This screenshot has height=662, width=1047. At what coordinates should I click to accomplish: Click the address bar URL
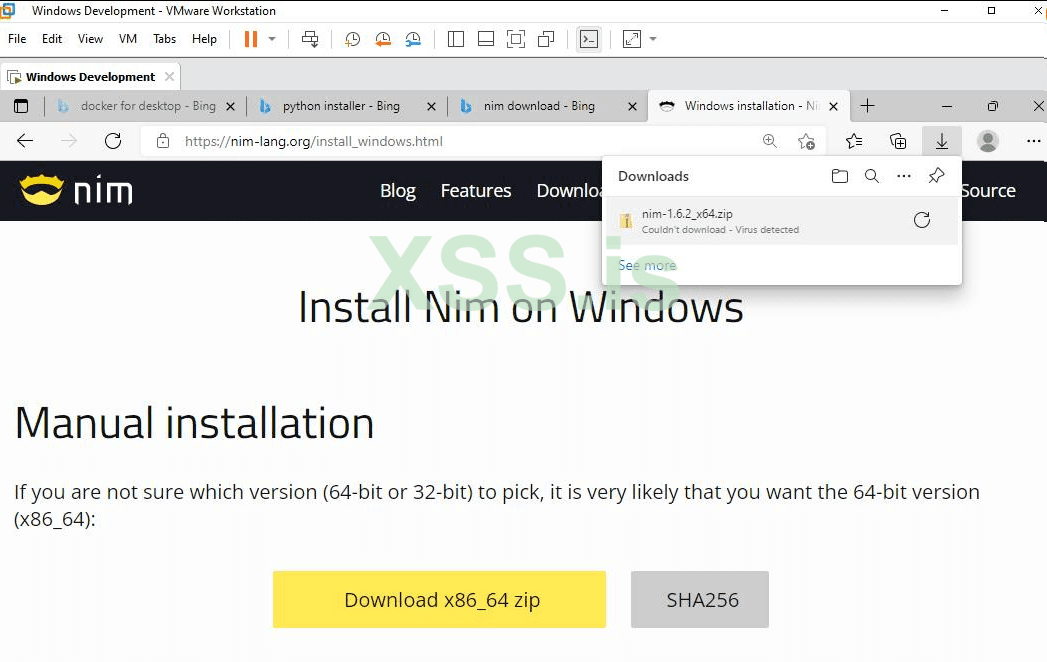314,142
